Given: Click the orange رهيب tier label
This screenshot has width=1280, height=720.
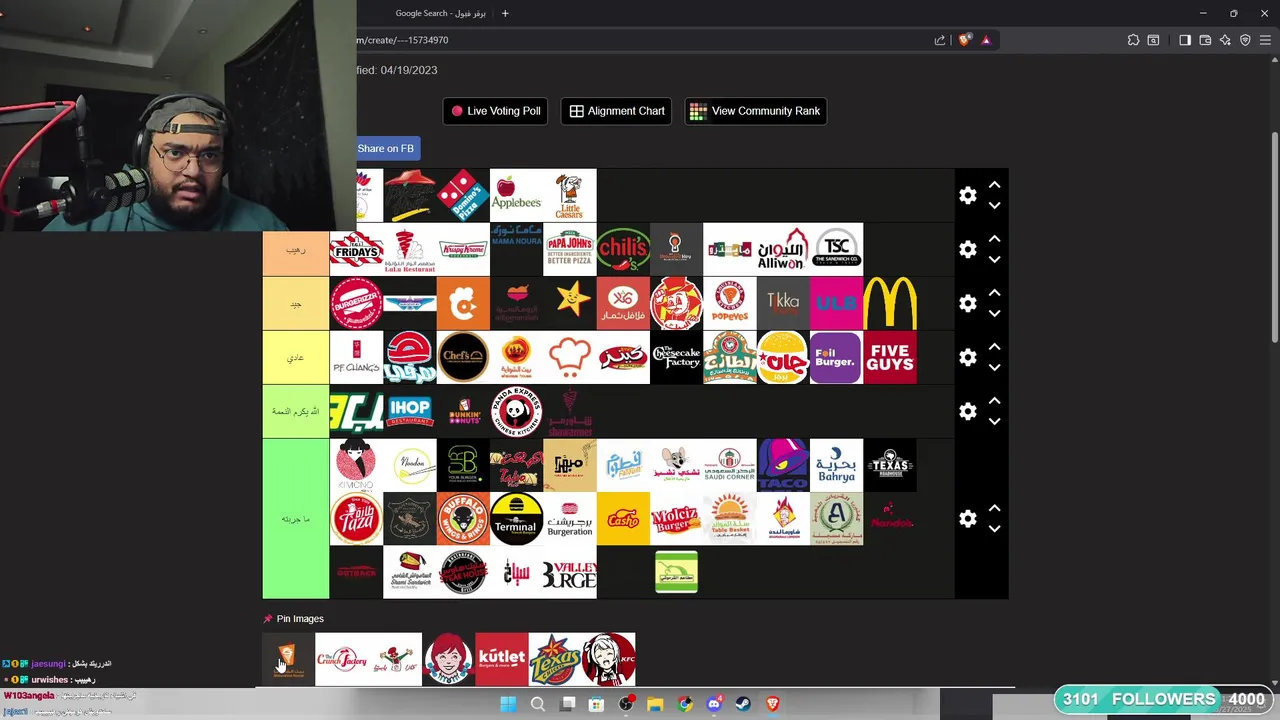Looking at the screenshot, I should [x=296, y=249].
